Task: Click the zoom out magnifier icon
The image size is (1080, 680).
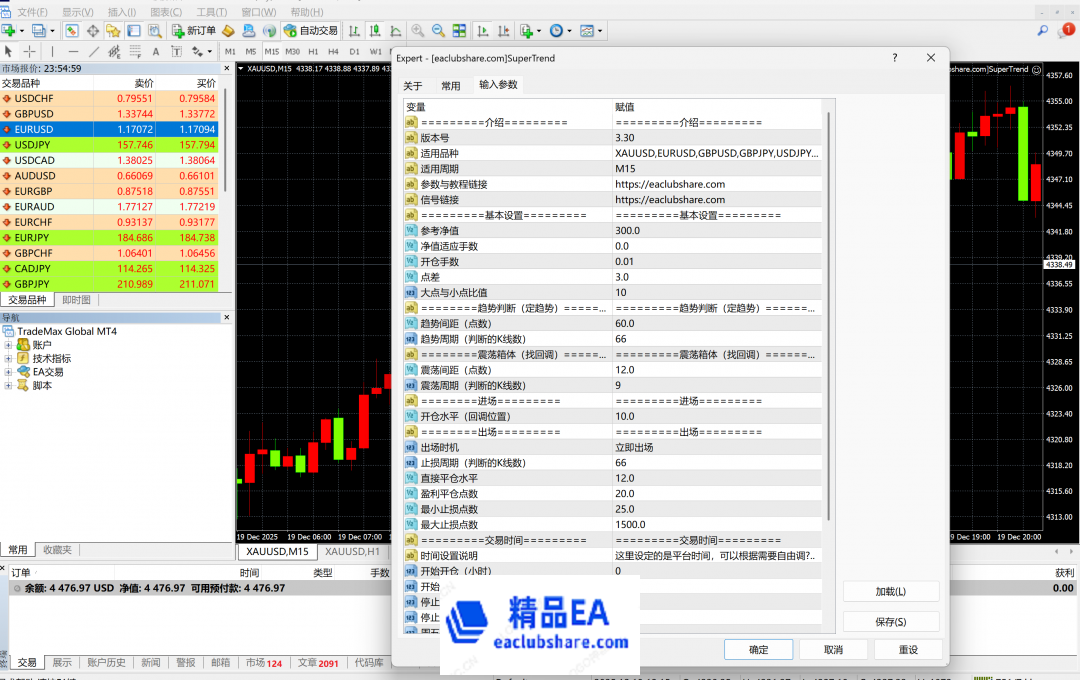Action: pos(438,31)
